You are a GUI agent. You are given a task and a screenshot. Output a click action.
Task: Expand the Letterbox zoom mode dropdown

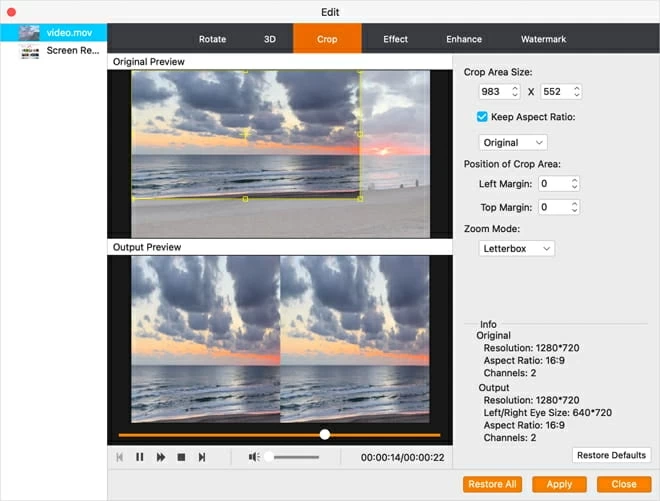[516, 248]
